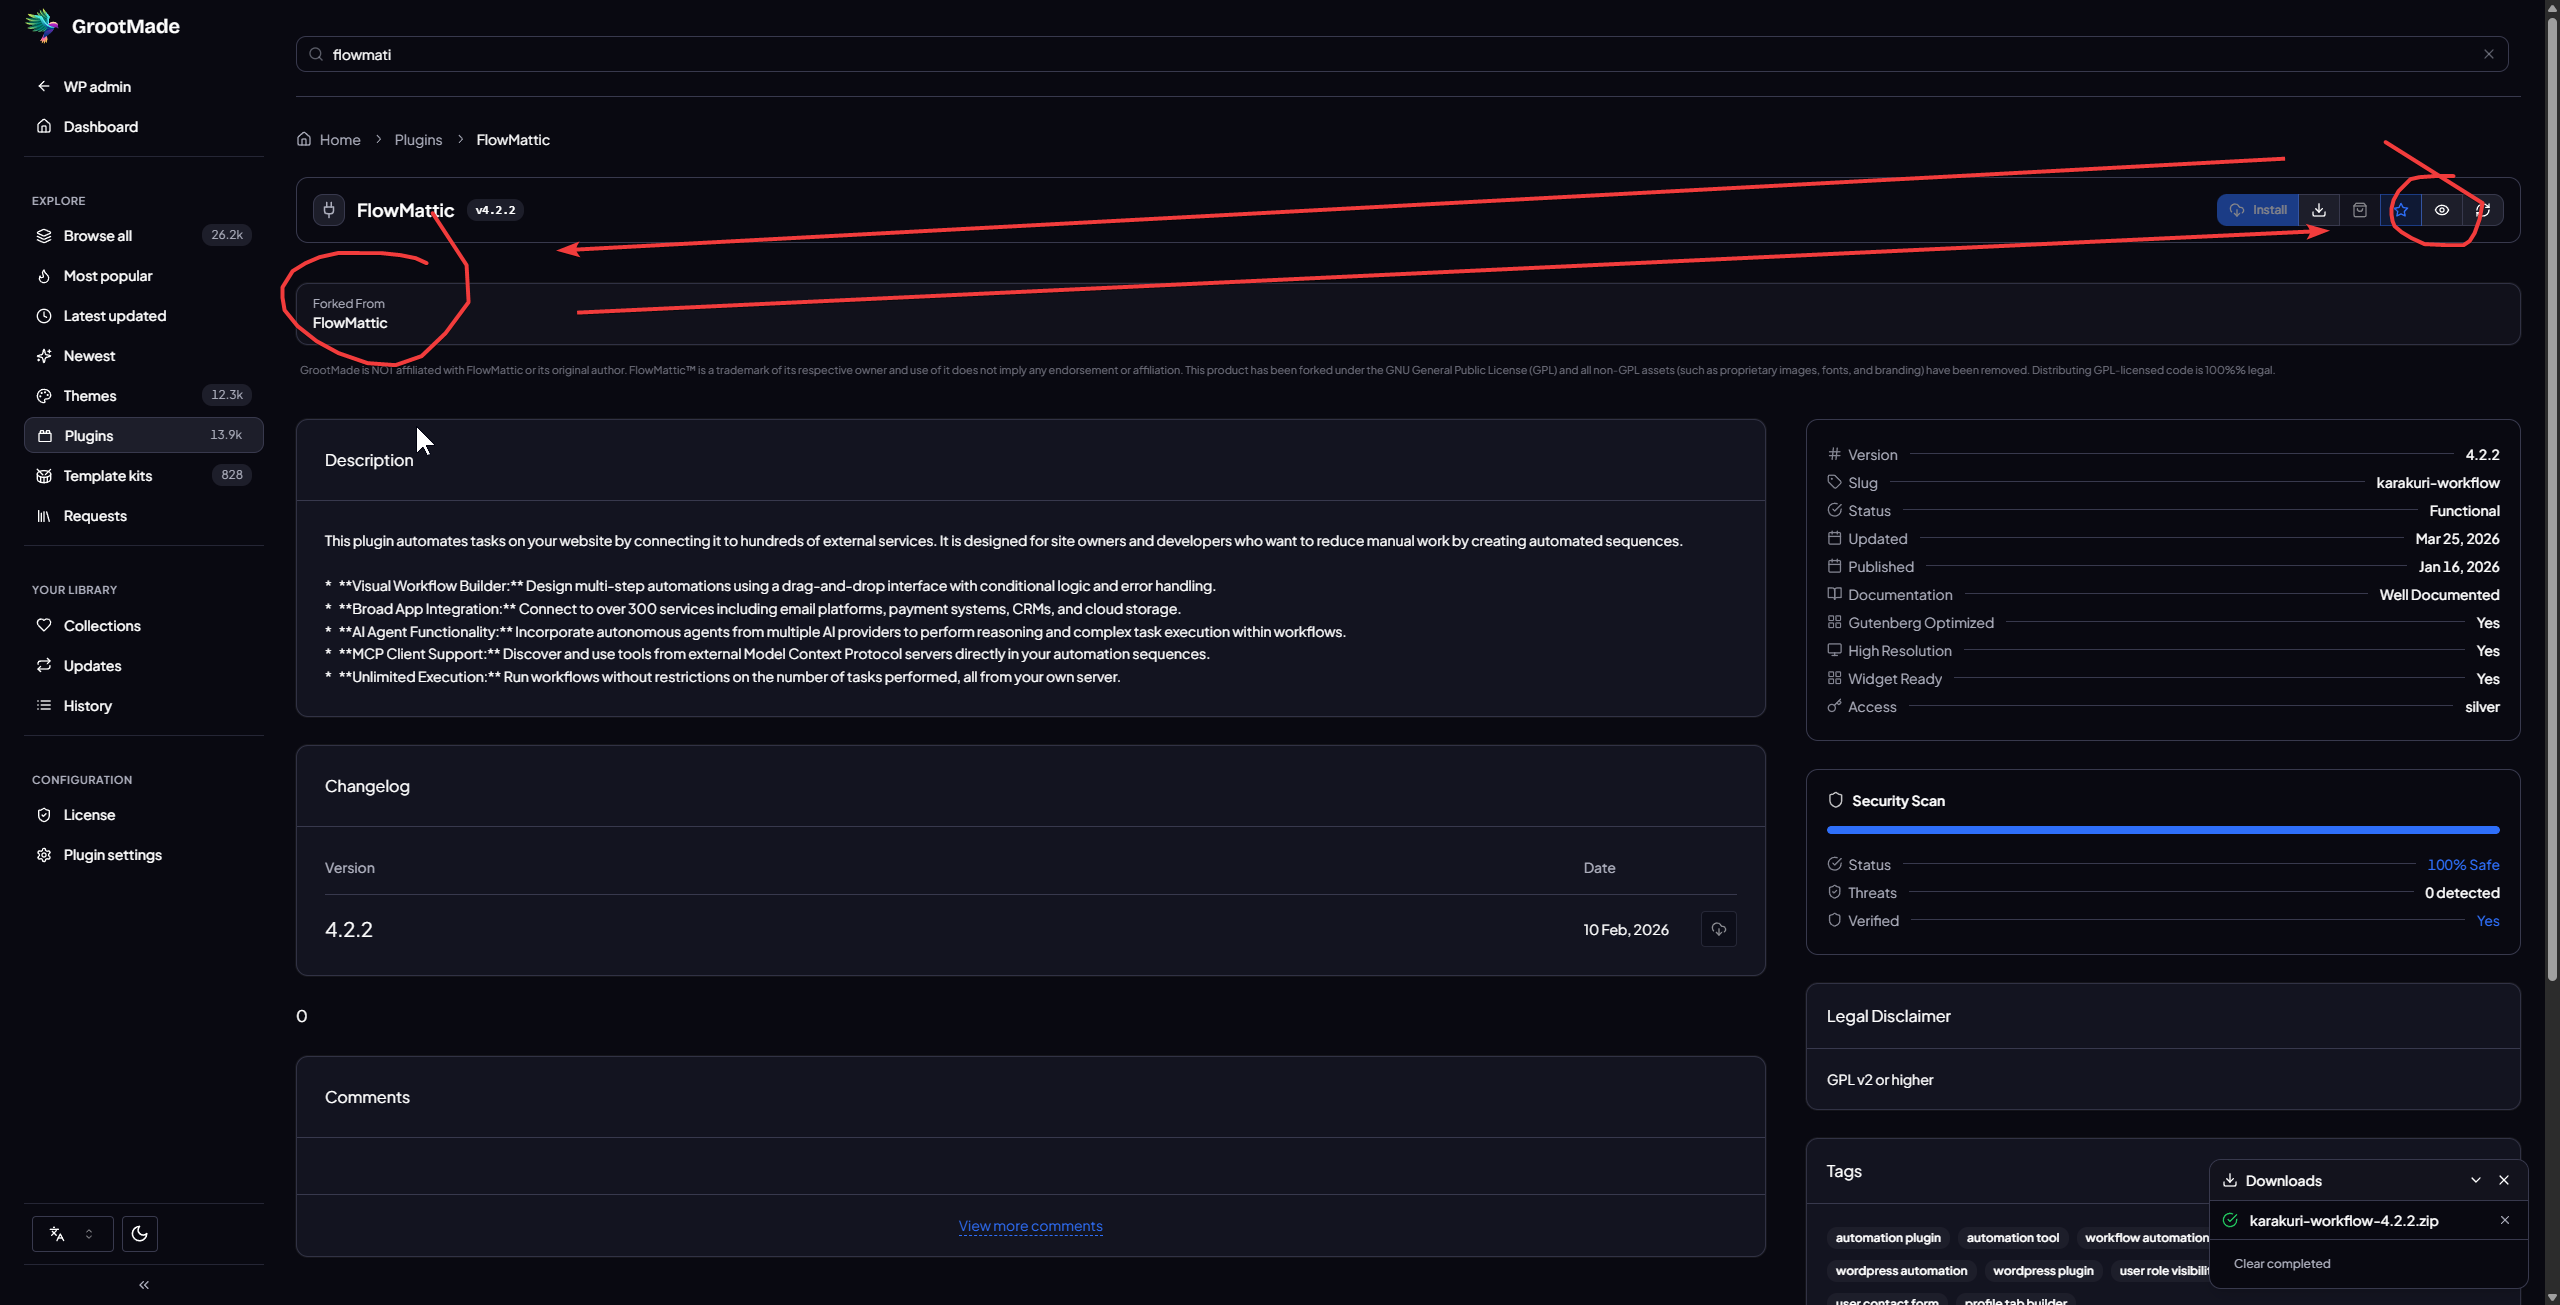Click the cloud download icon for 4.2.2

(1718, 929)
